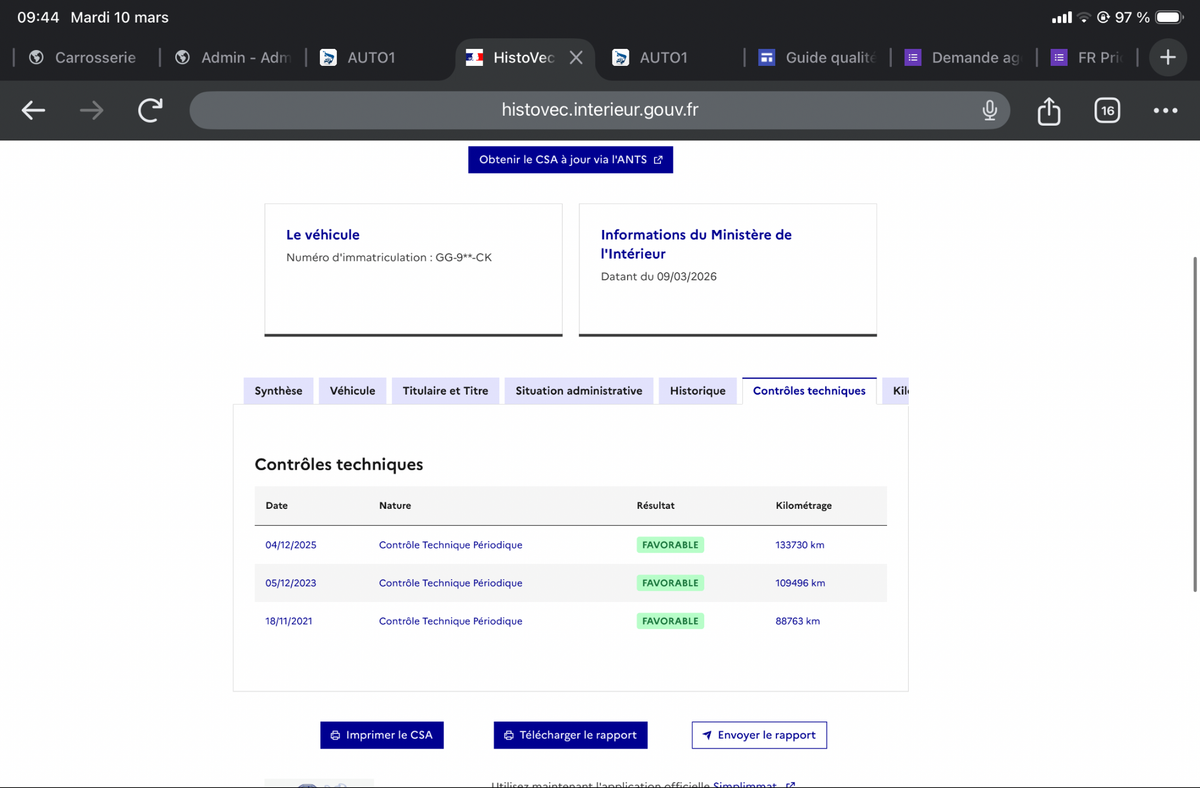Click the histovec.interieur.gouv.fr address field
This screenshot has height=788, width=1200.
click(600, 110)
